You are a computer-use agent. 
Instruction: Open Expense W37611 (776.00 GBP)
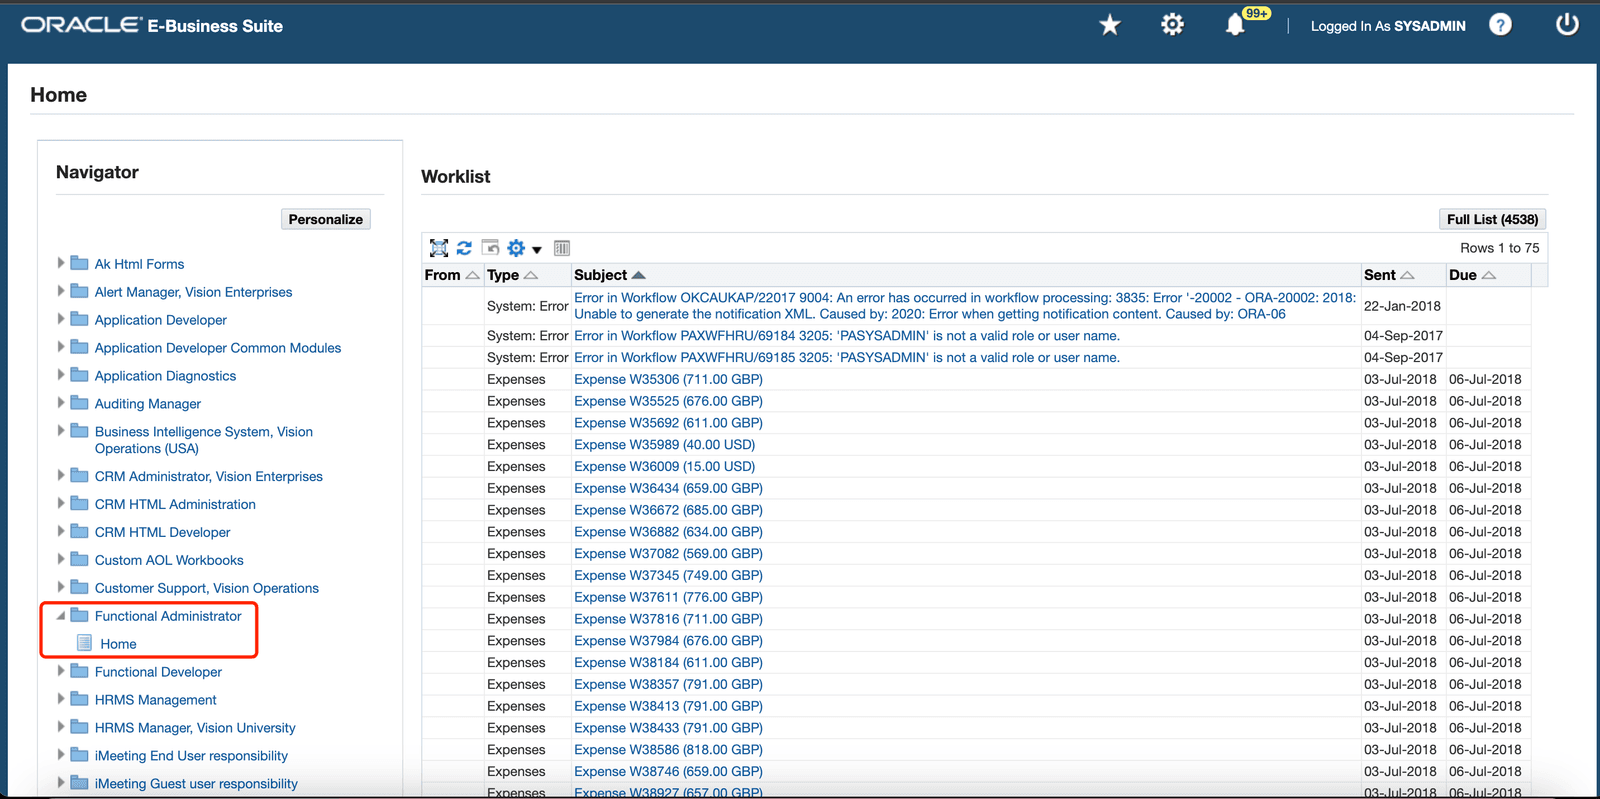[x=668, y=597]
